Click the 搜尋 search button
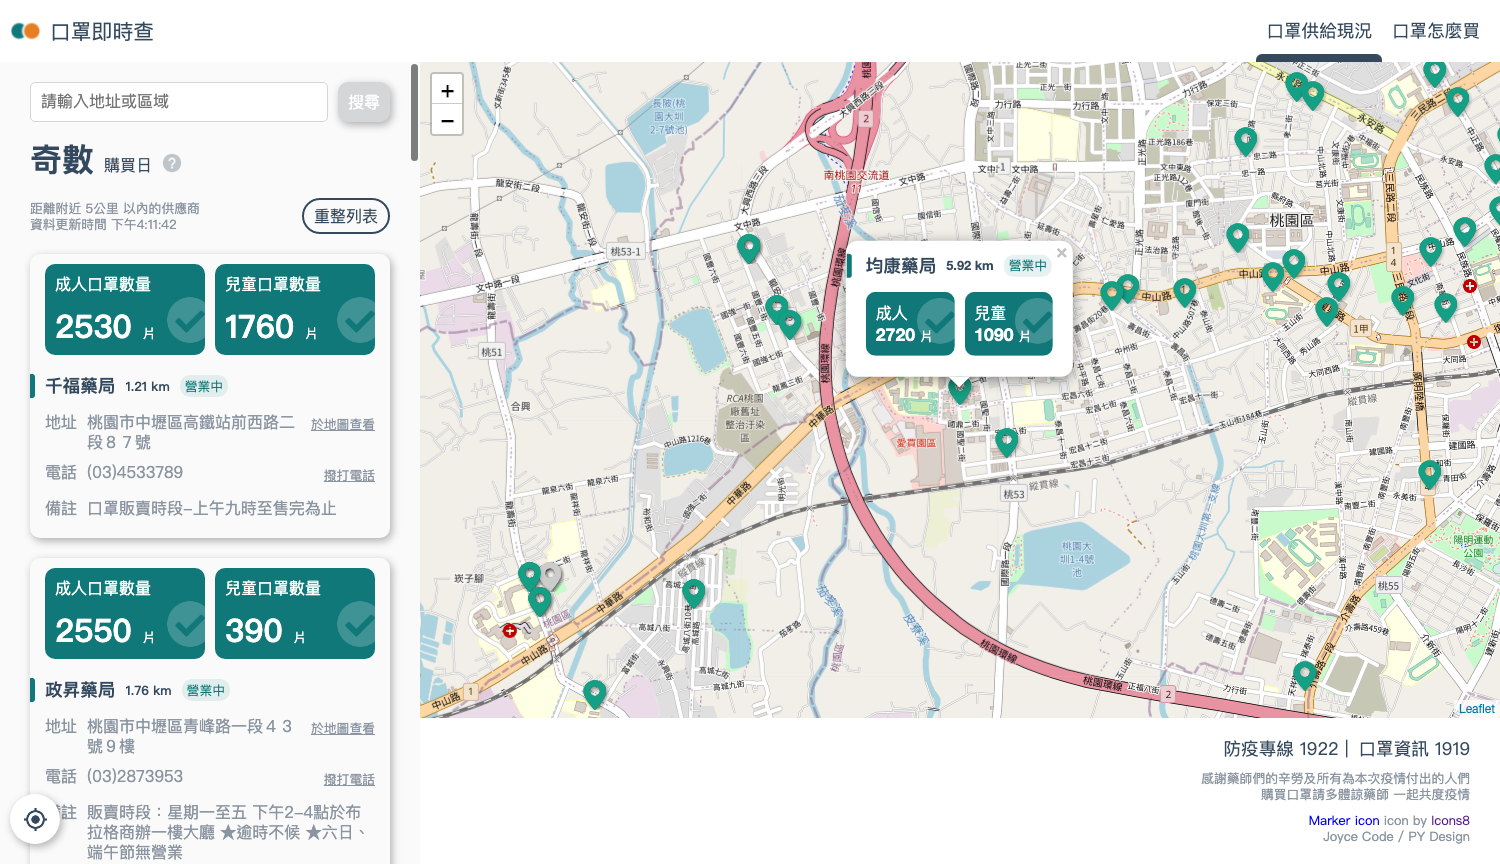Screen dimensions: 1500x864 coord(364,102)
